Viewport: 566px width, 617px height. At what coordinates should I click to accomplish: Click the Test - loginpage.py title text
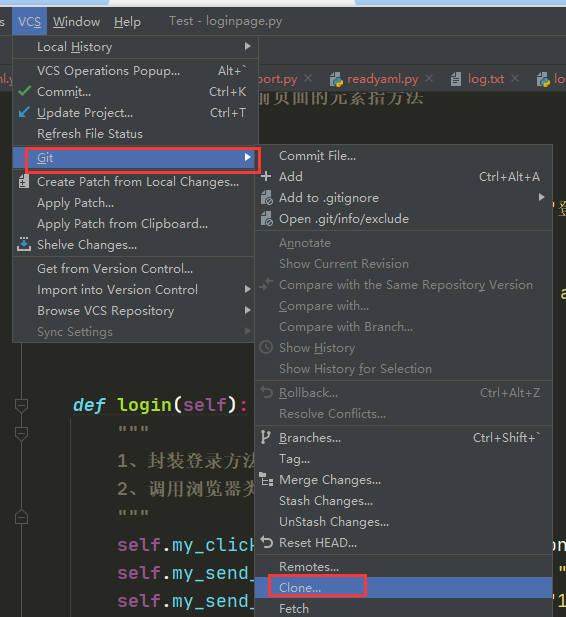226,21
